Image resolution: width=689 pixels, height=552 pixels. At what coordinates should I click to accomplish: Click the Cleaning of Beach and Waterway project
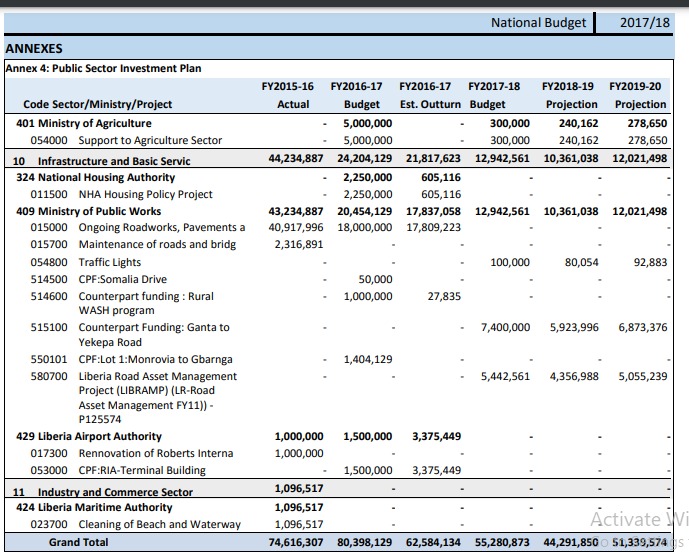coord(159,524)
